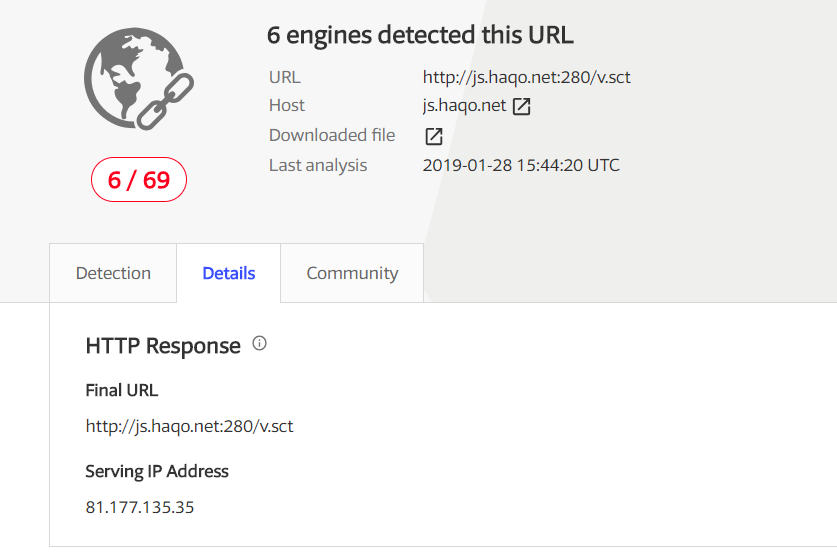
Task: Click the js.haqo.net host text
Action: pyautogui.click(x=464, y=106)
